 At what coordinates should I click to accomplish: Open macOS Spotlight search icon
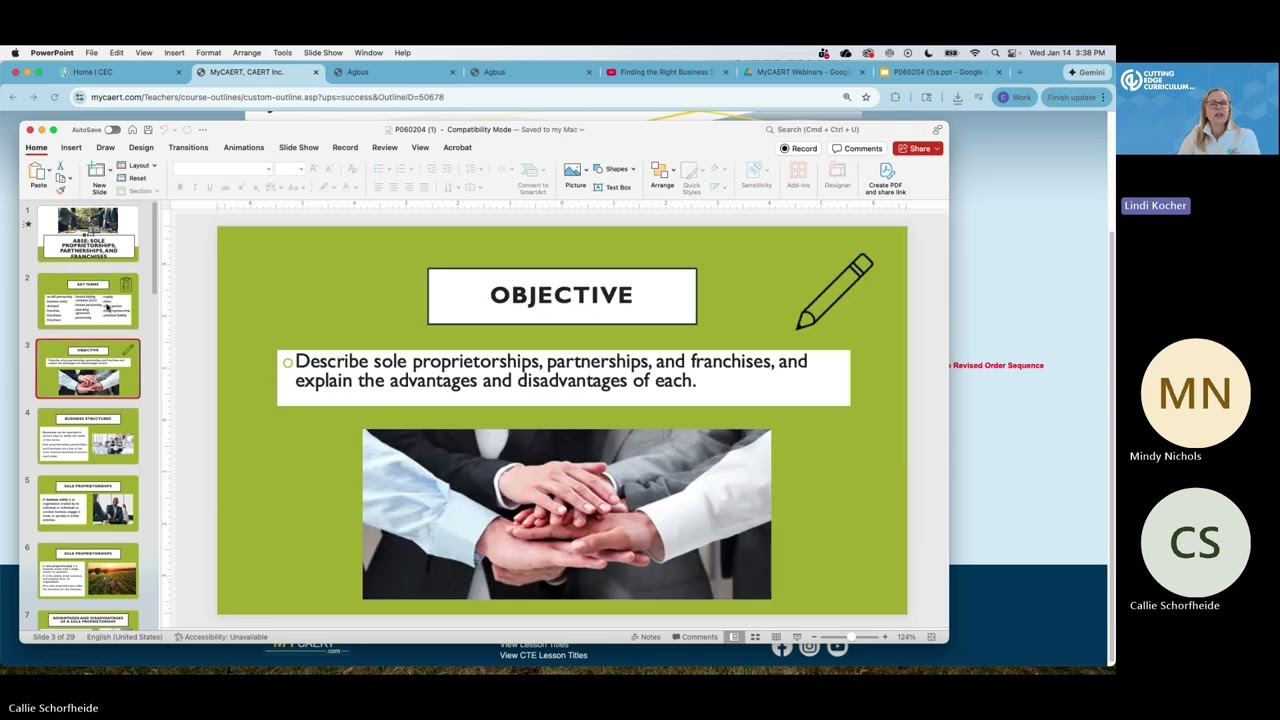coord(995,53)
